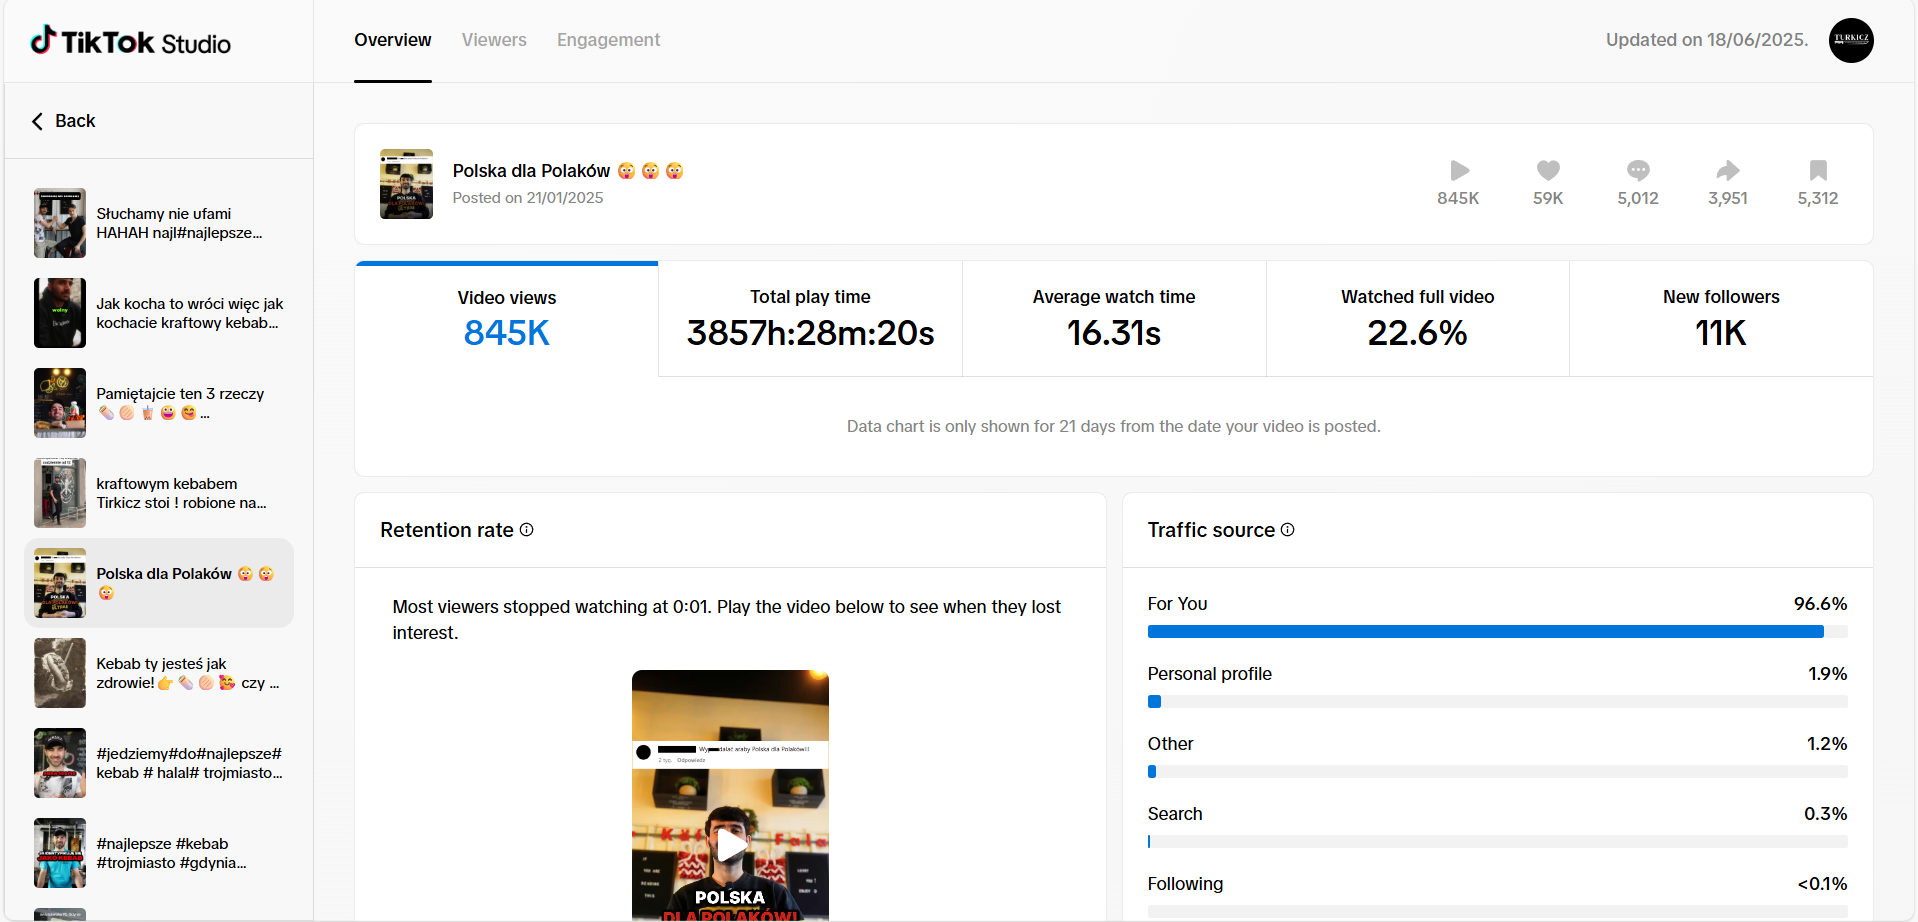Select the Total play time metric
This screenshot has width=1918, height=922.
tap(810, 319)
